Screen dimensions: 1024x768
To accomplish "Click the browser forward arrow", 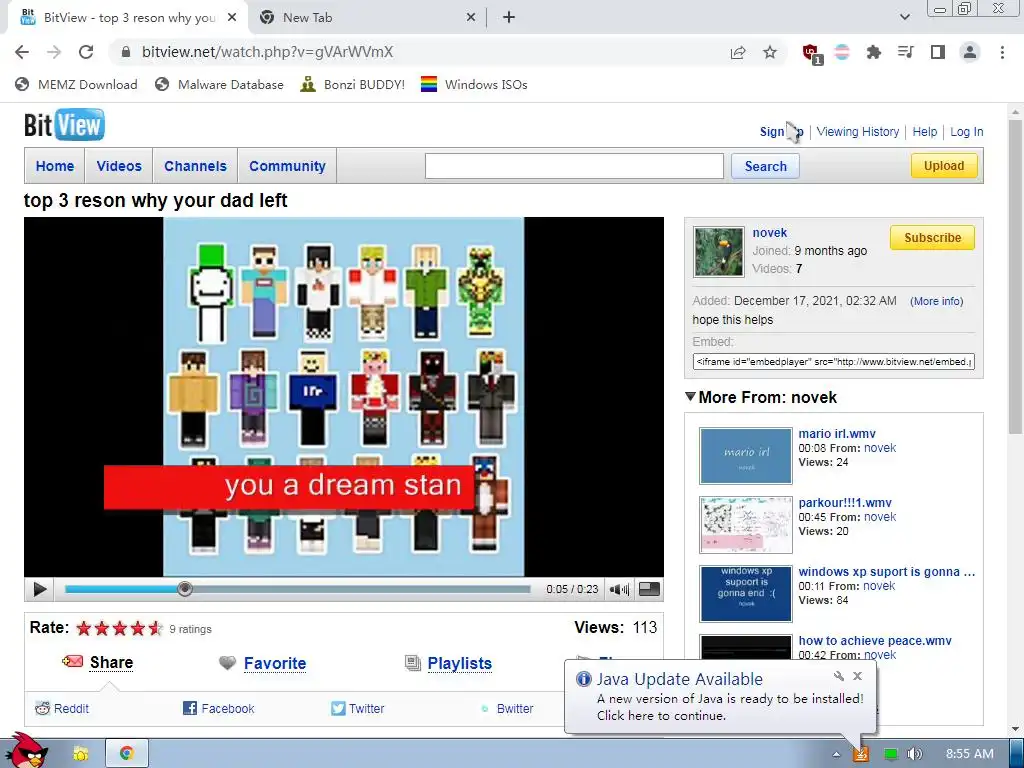I will click(x=54, y=52).
